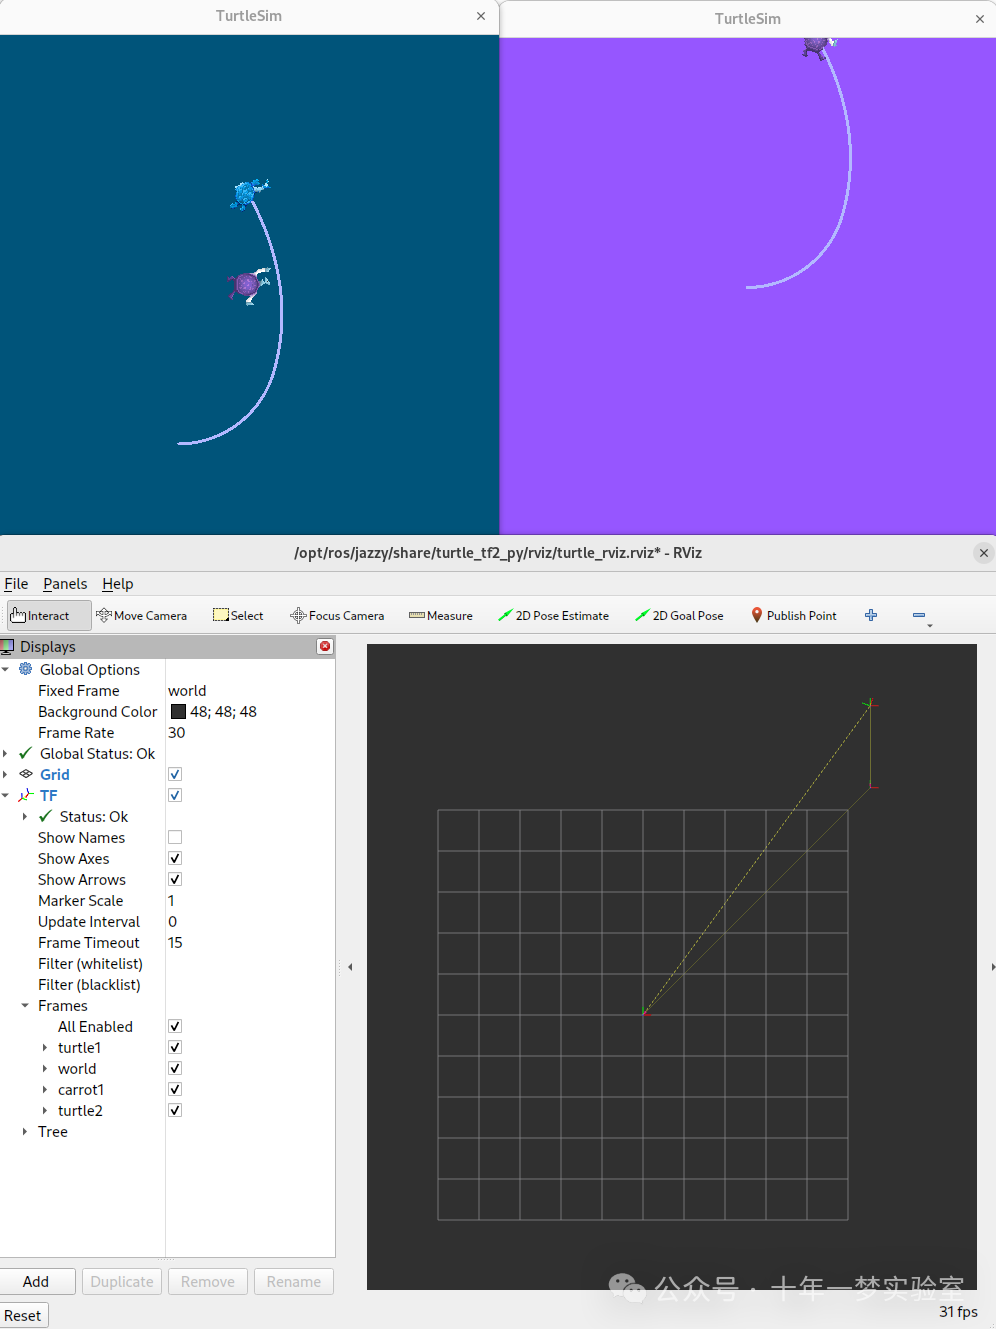Pick the Measure tool
Image resolution: width=996 pixels, height=1329 pixels.
click(x=441, y=616)
